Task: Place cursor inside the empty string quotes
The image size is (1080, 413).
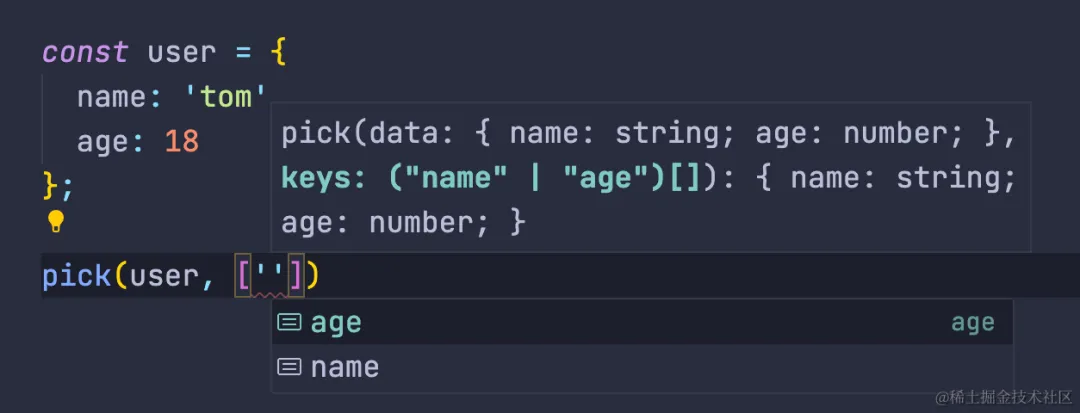Action: (268, 276)
